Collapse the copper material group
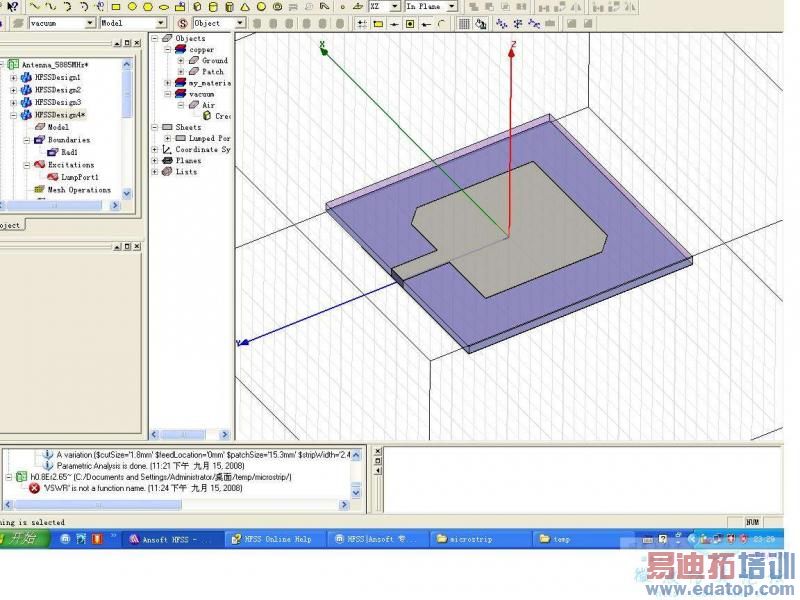This screenshot has width=800, height=600. pyautogui.click(x=168, y=49)
